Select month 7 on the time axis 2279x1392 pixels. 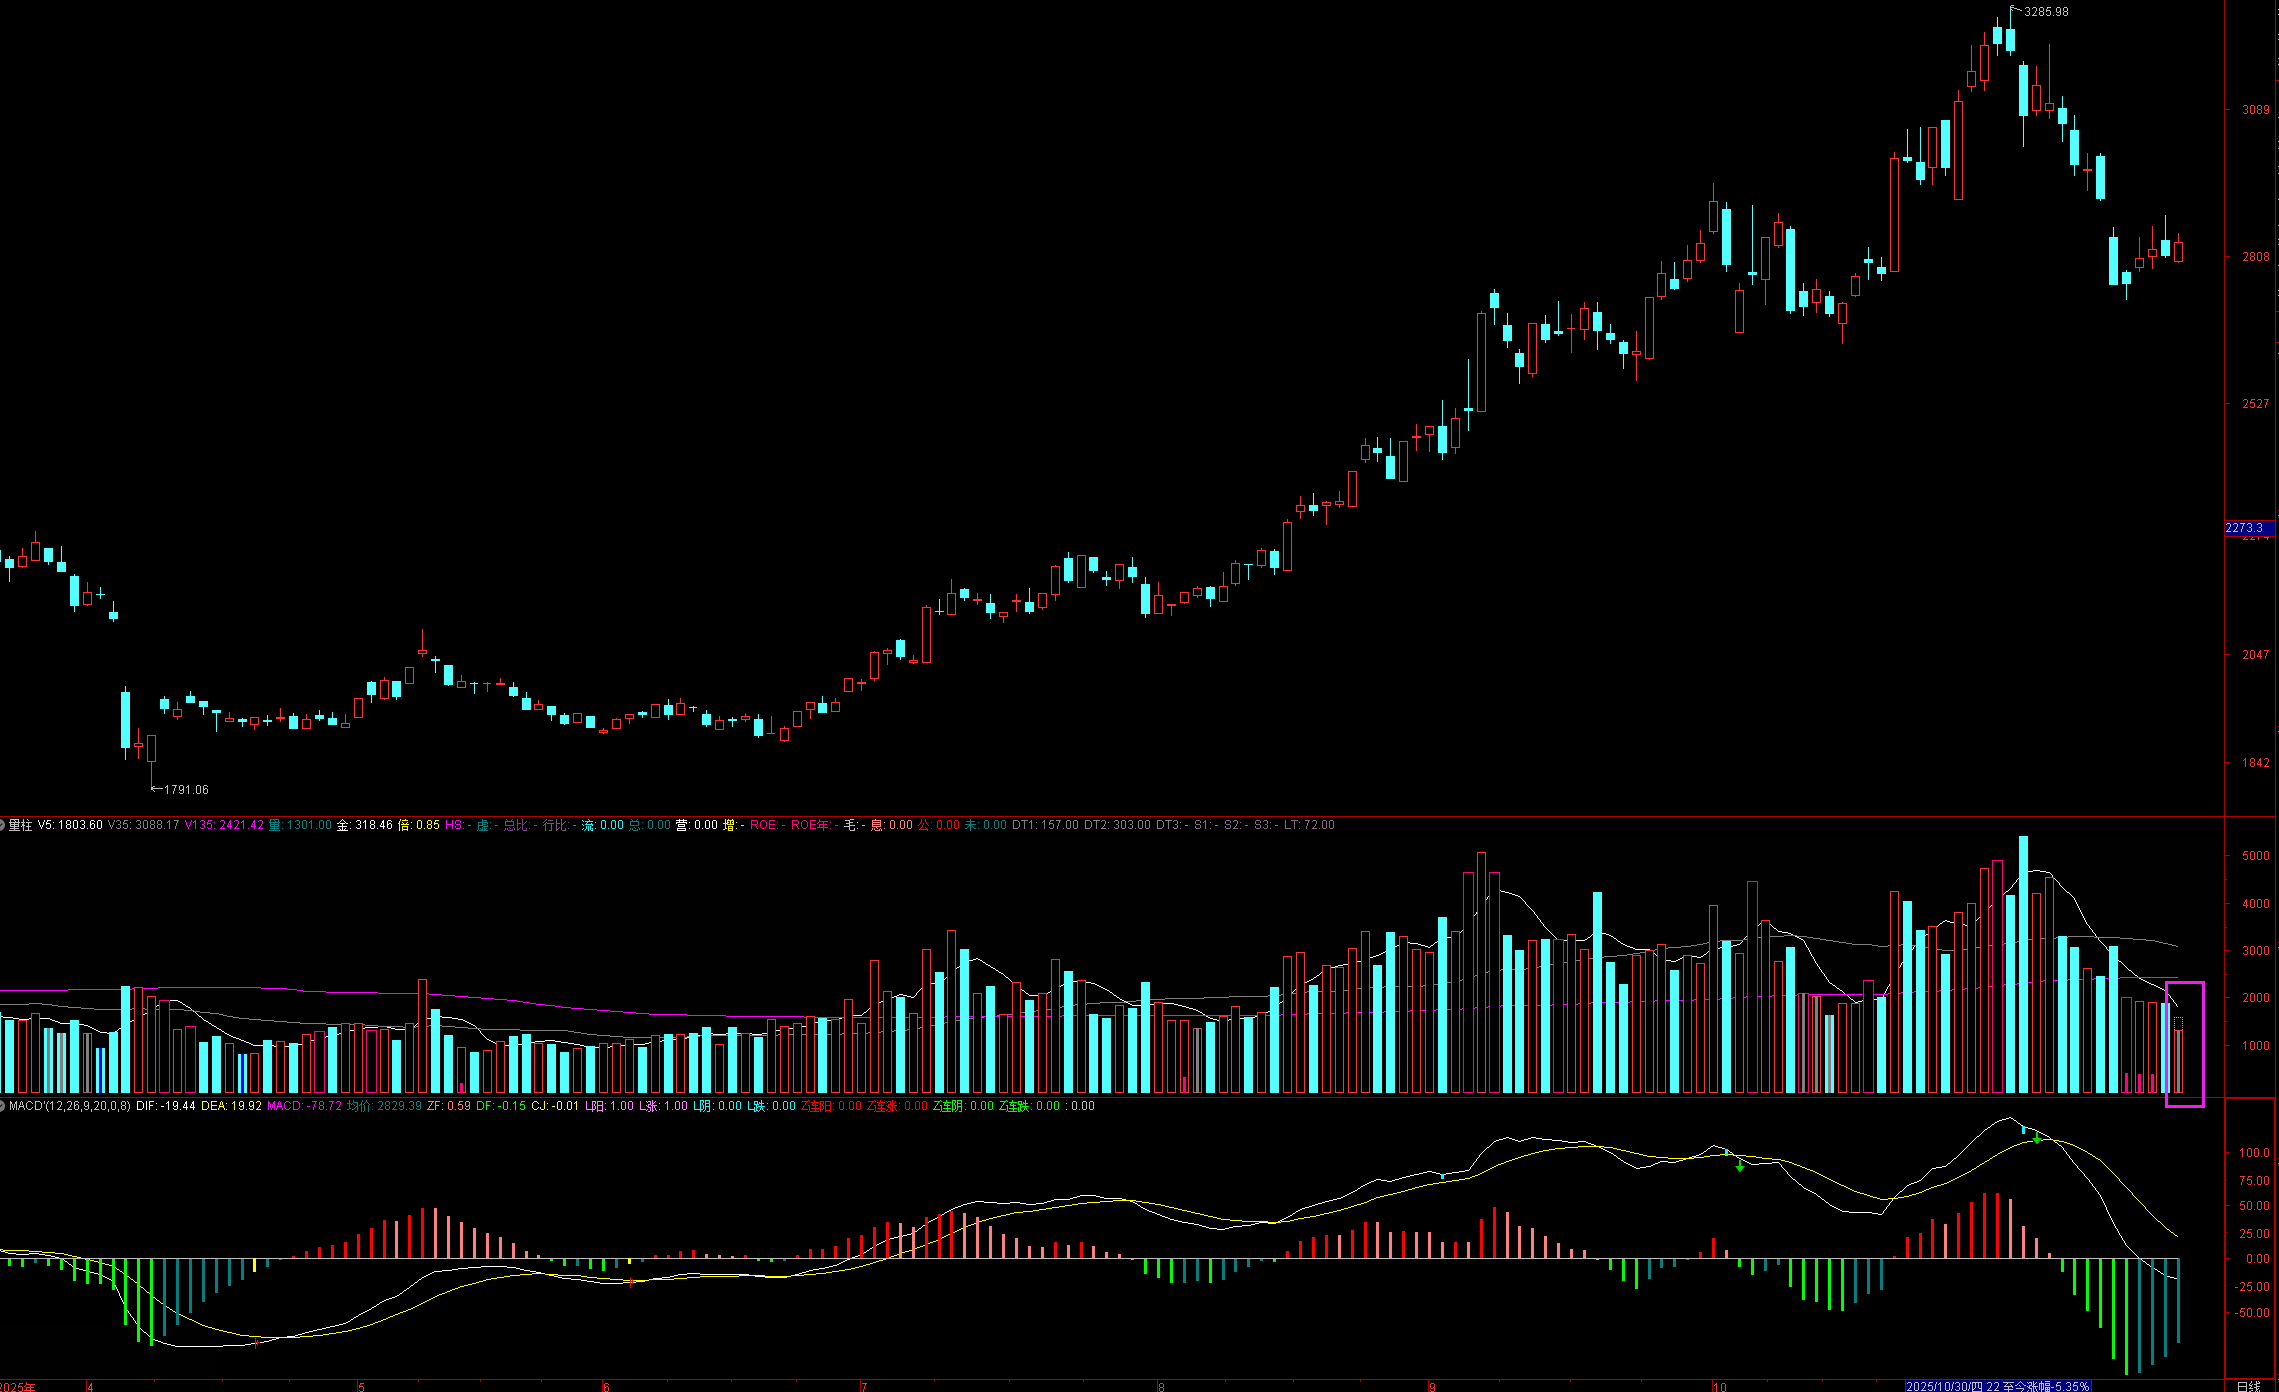pos(863,1387)
